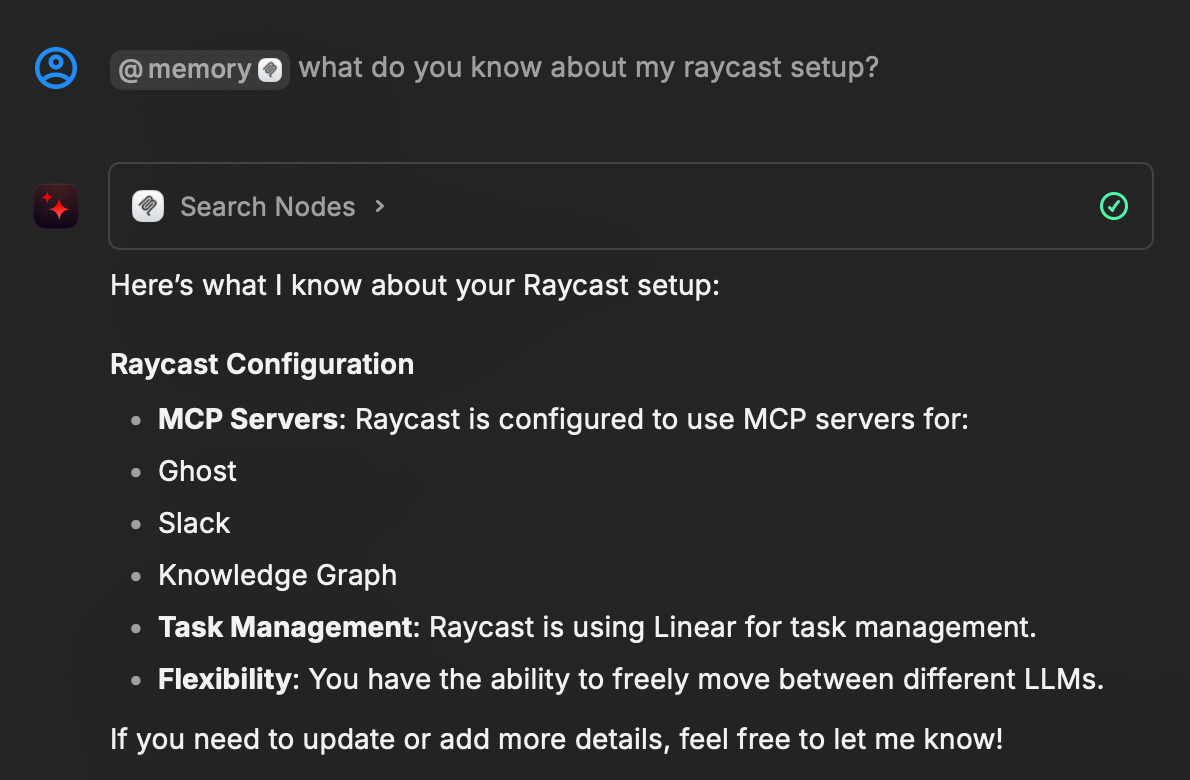Click the memory icon in the @memory tag
The height and width of the screenshot is (780, 1190).
[270, 70]
